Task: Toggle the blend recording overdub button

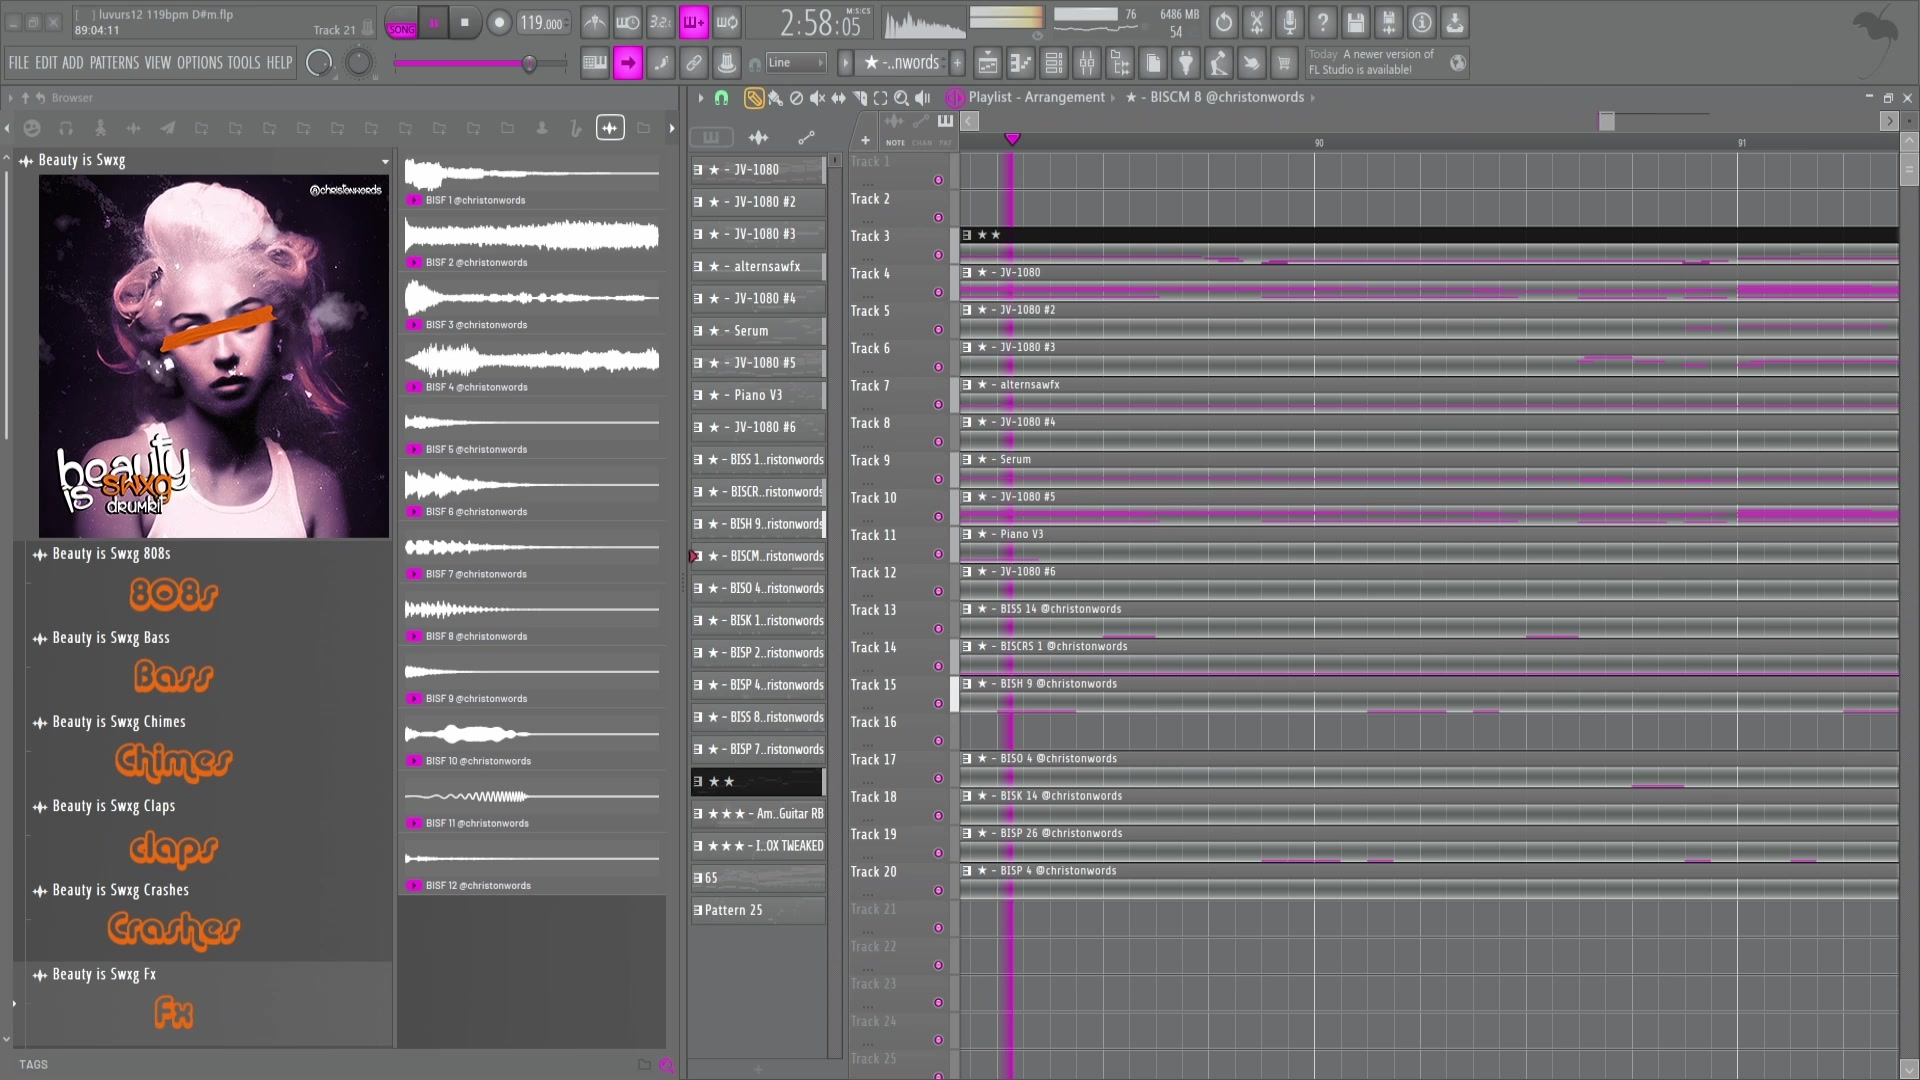Action: 694,22
